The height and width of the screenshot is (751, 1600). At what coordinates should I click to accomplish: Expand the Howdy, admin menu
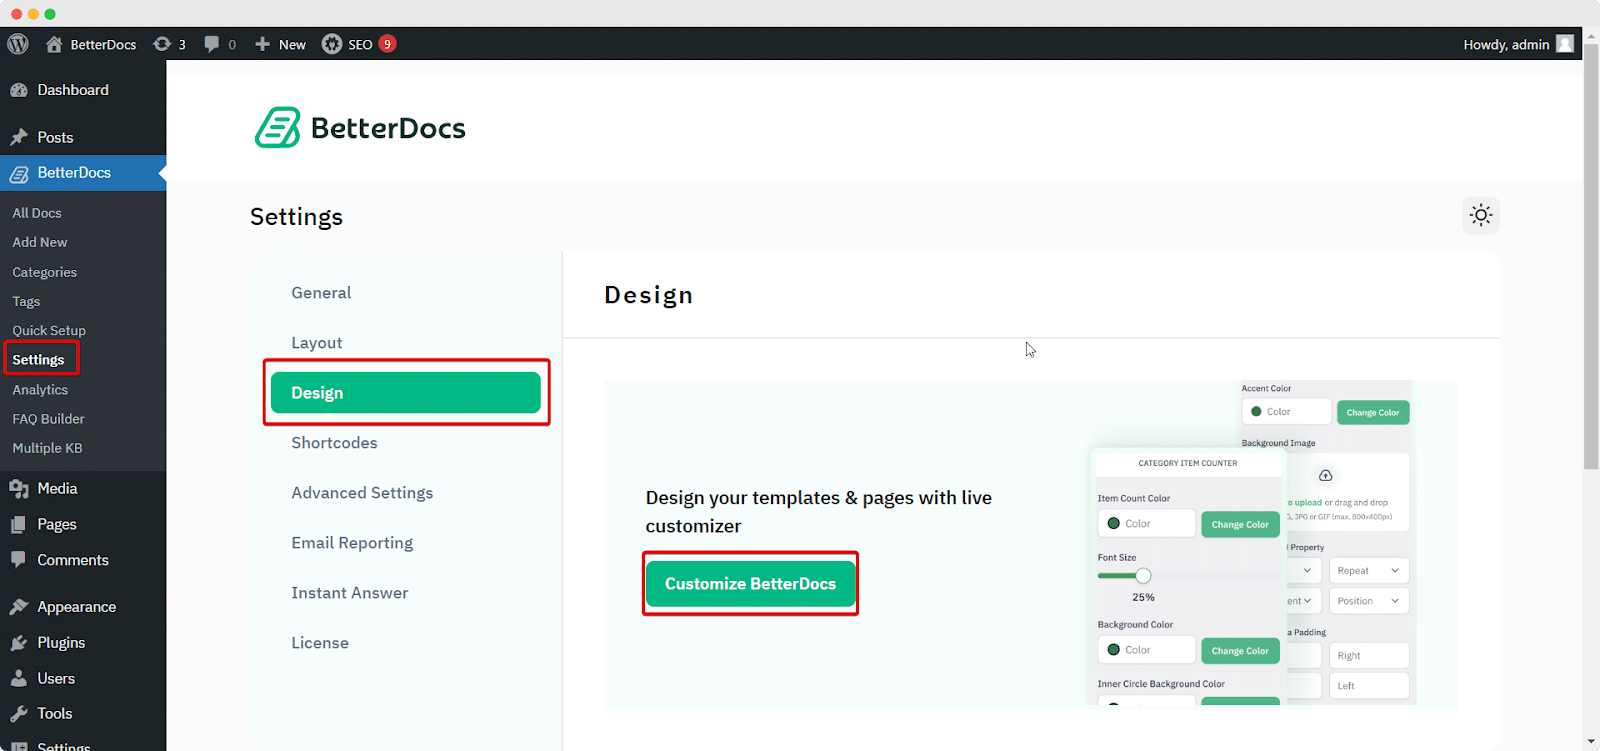[x=1506, y=44]
